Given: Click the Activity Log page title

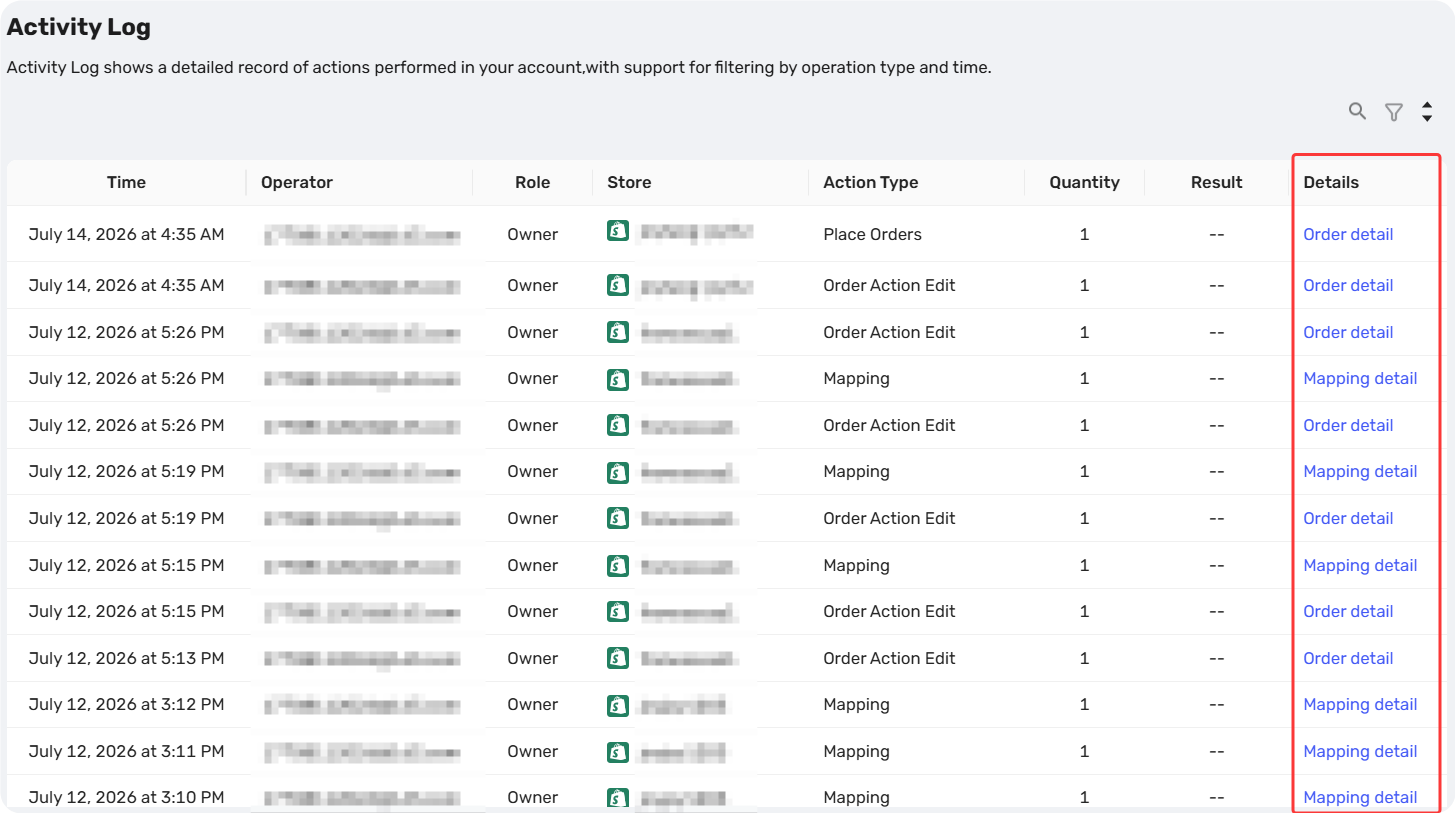Looking at the screenshot, I should pyautogui.click(x=79, y=27).
